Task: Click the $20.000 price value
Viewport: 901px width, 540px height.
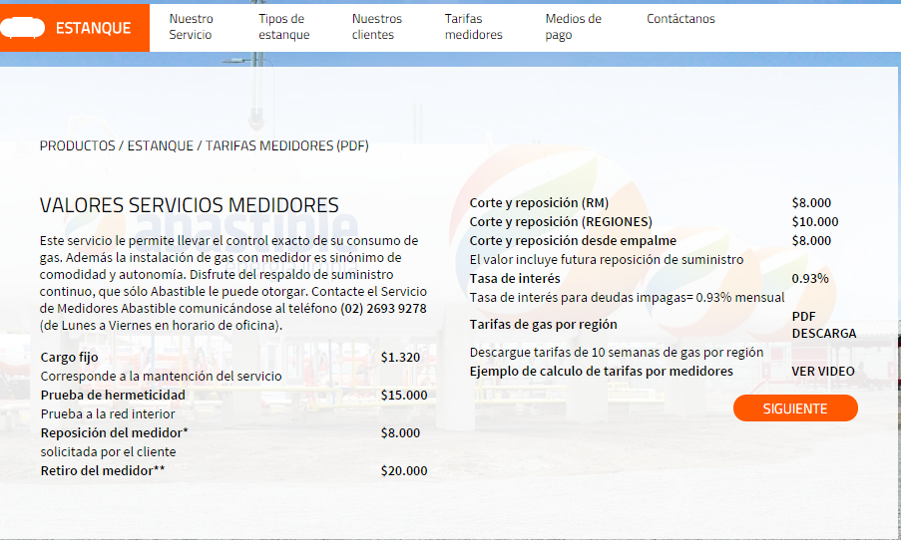Action: 404,471
